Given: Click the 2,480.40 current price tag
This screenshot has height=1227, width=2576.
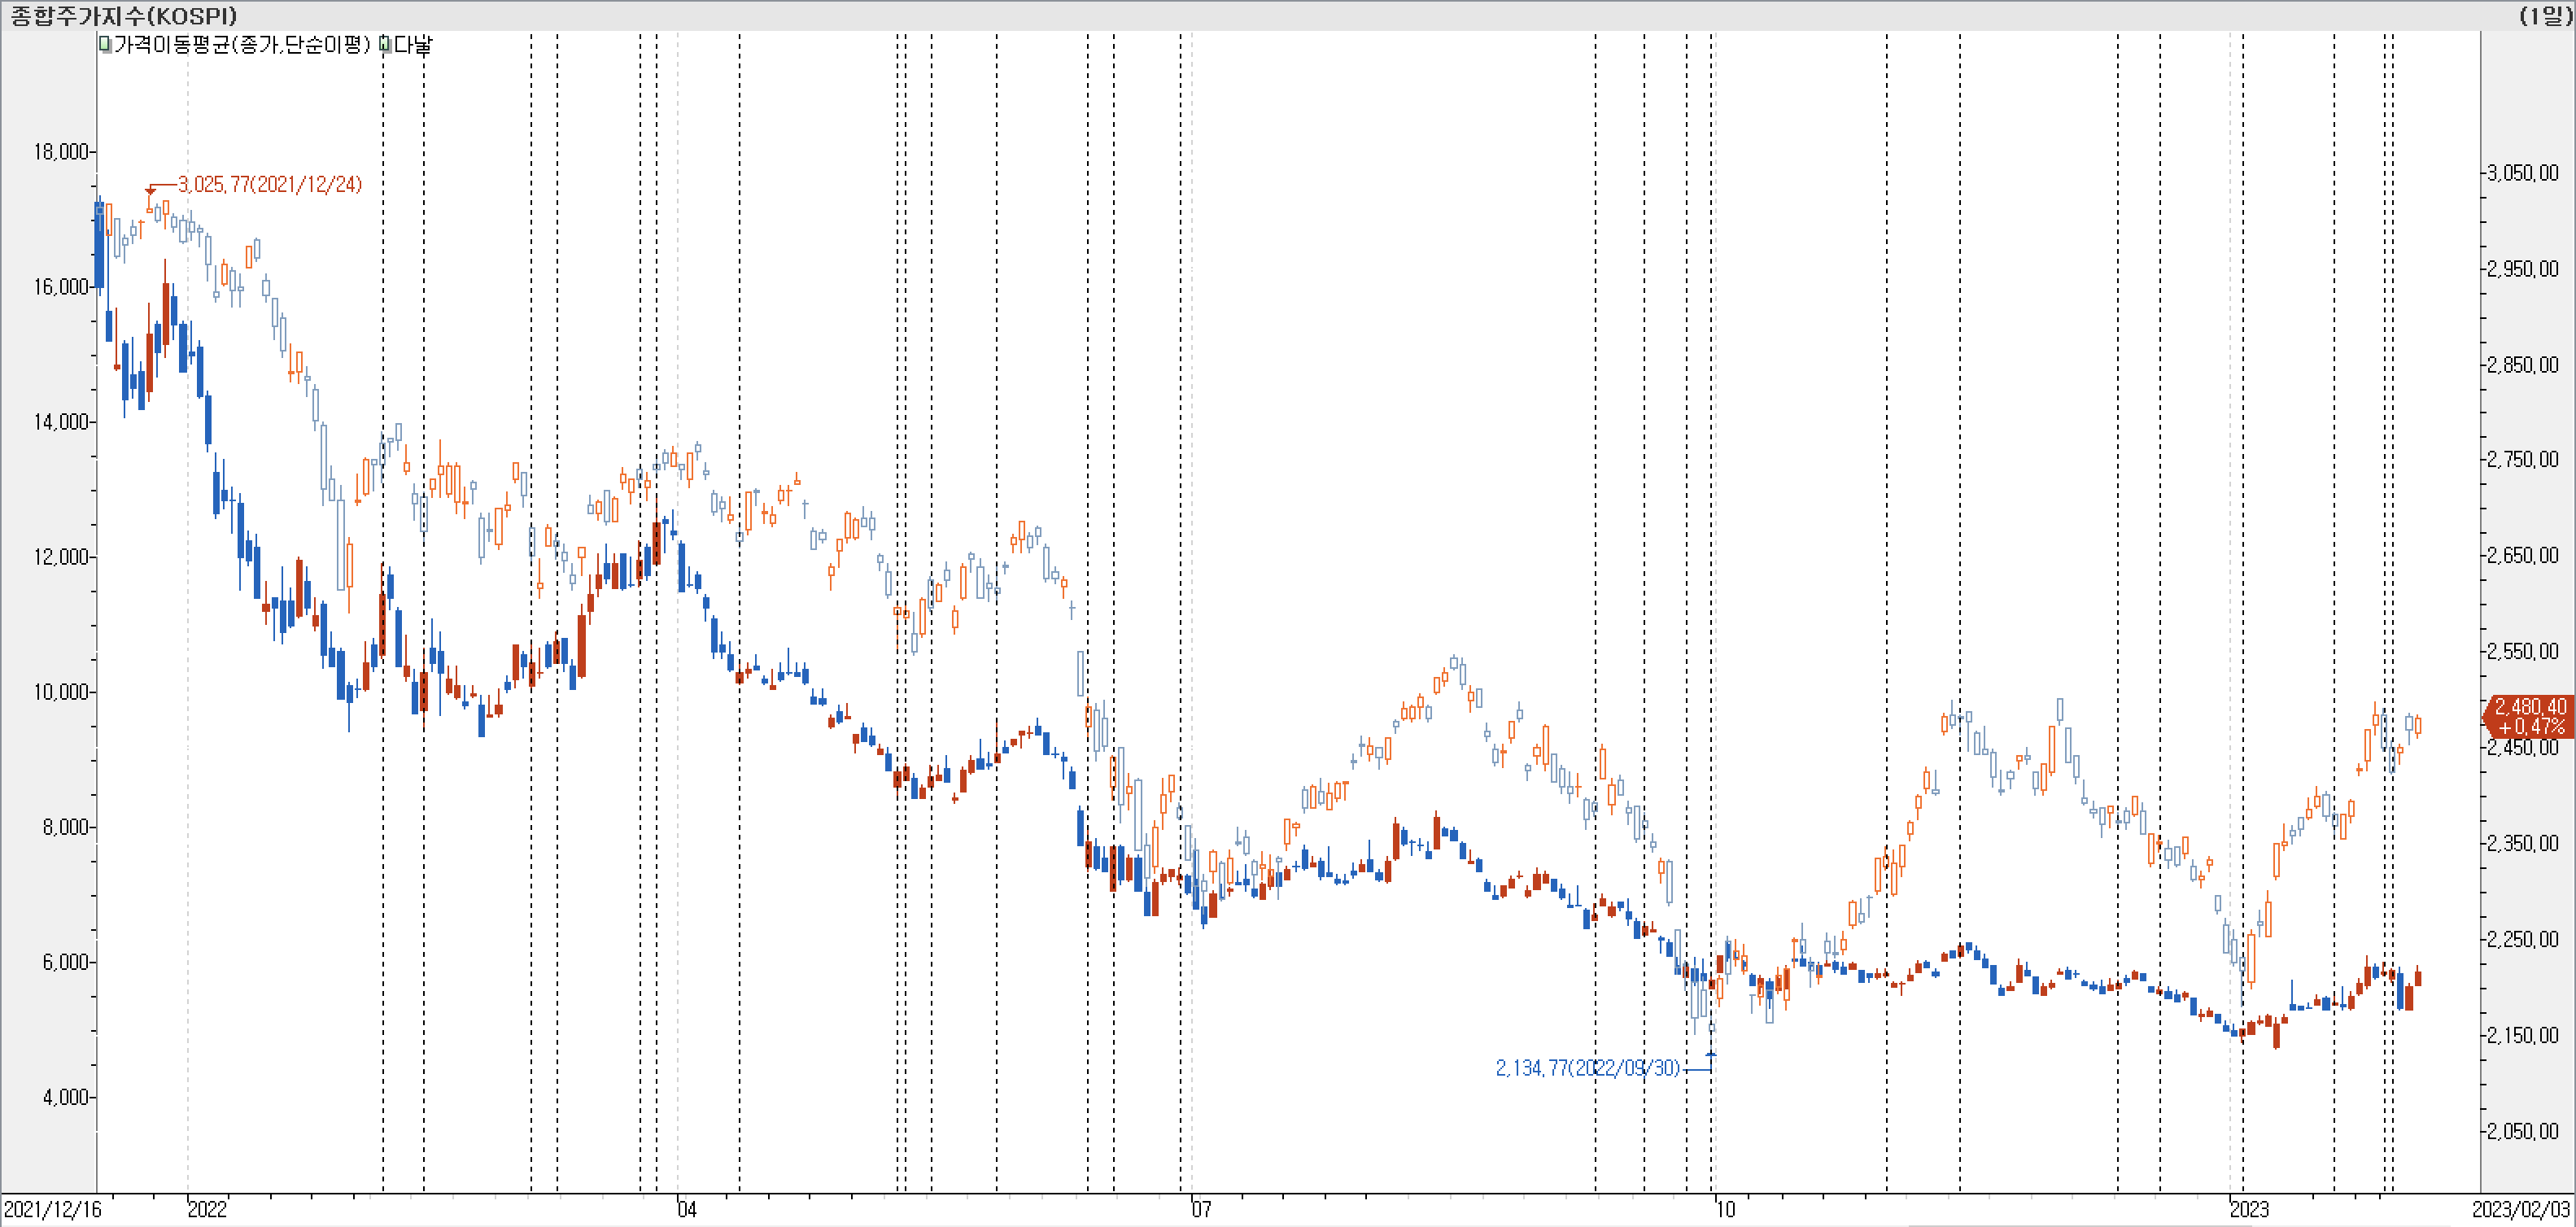Looking at the screenshot, I should pyautogui.click(x=2530, y=706).
